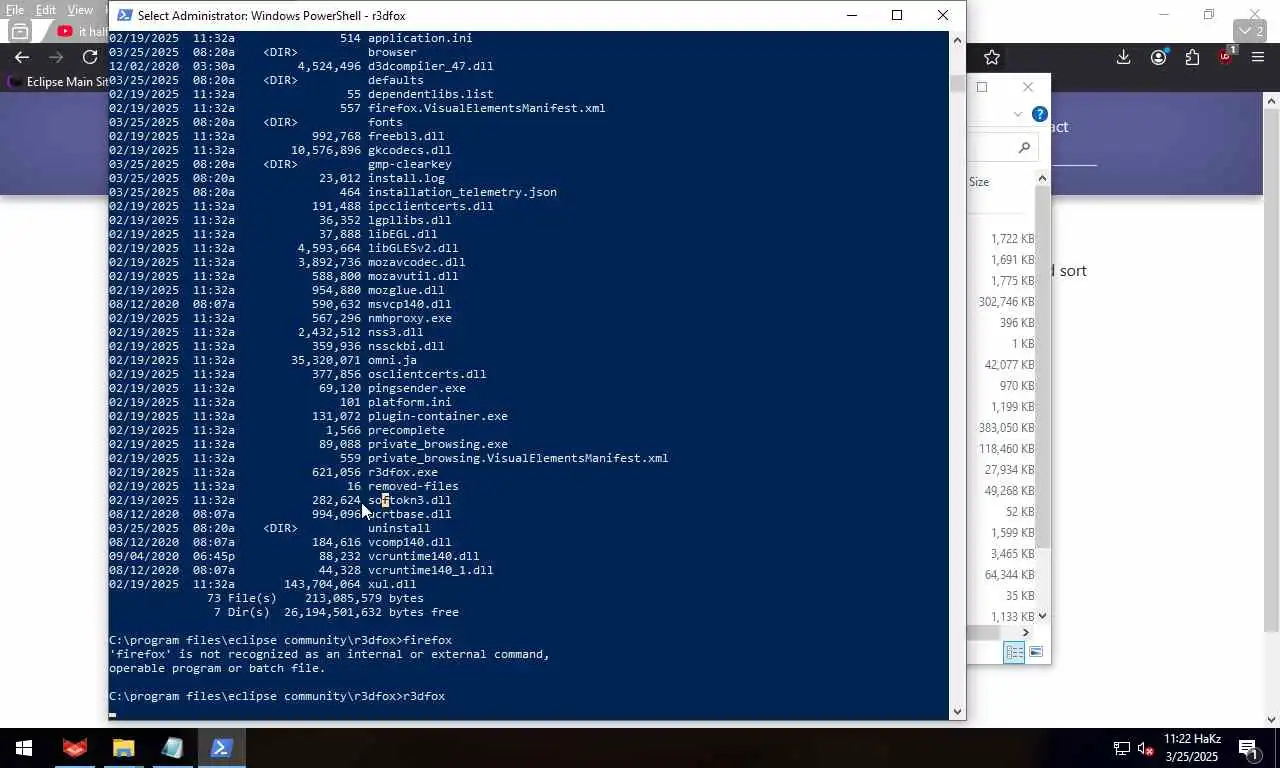The width and height of the screenshot is (1280, 768).
Task: Click the uninstall directory entry in listing
Action: coord(399,528)
